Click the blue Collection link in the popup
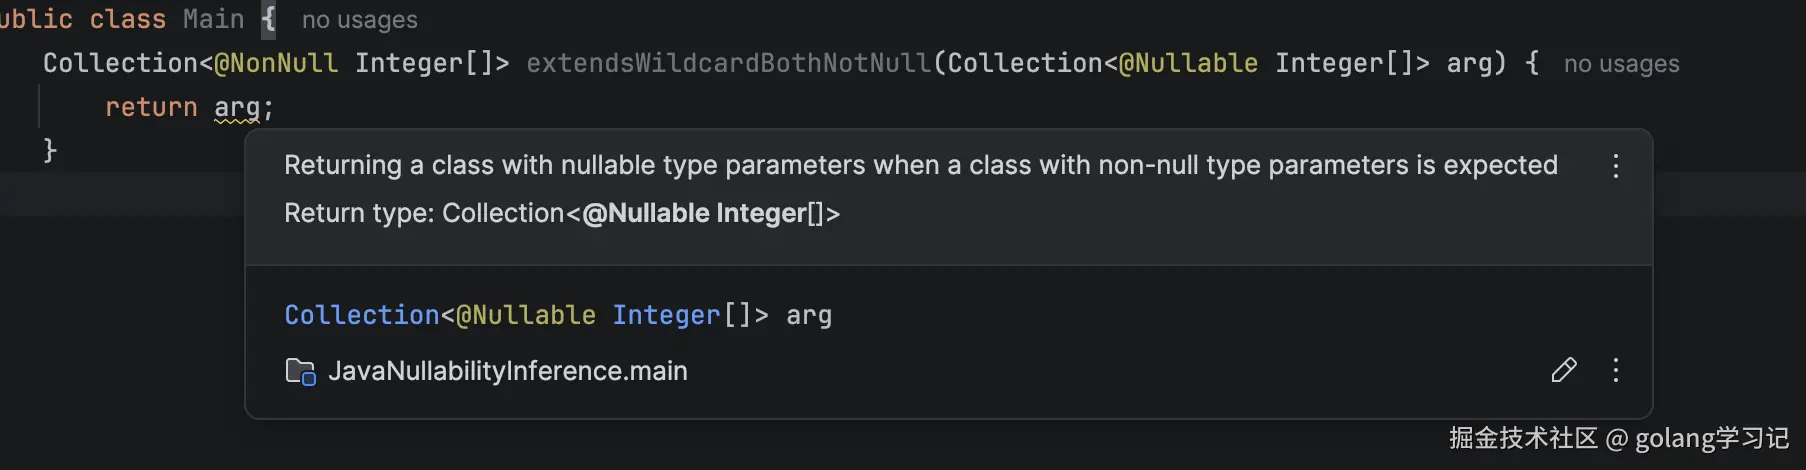Viewport: 1806px width, 470px height. [x=361, y=315]
